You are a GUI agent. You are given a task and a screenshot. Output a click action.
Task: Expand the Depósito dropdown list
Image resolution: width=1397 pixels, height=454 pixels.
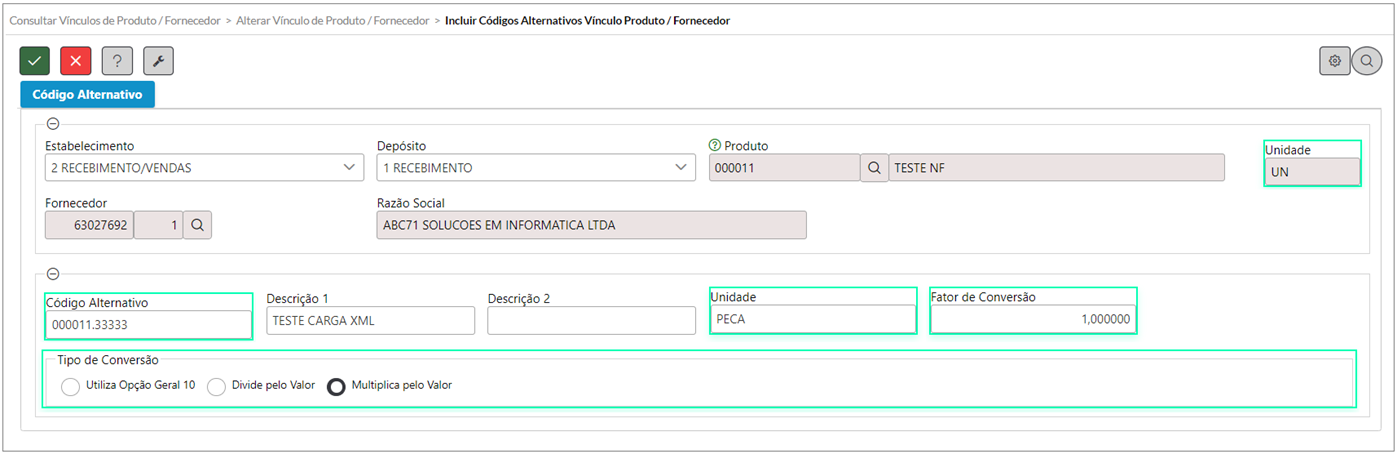coord(535,168)
